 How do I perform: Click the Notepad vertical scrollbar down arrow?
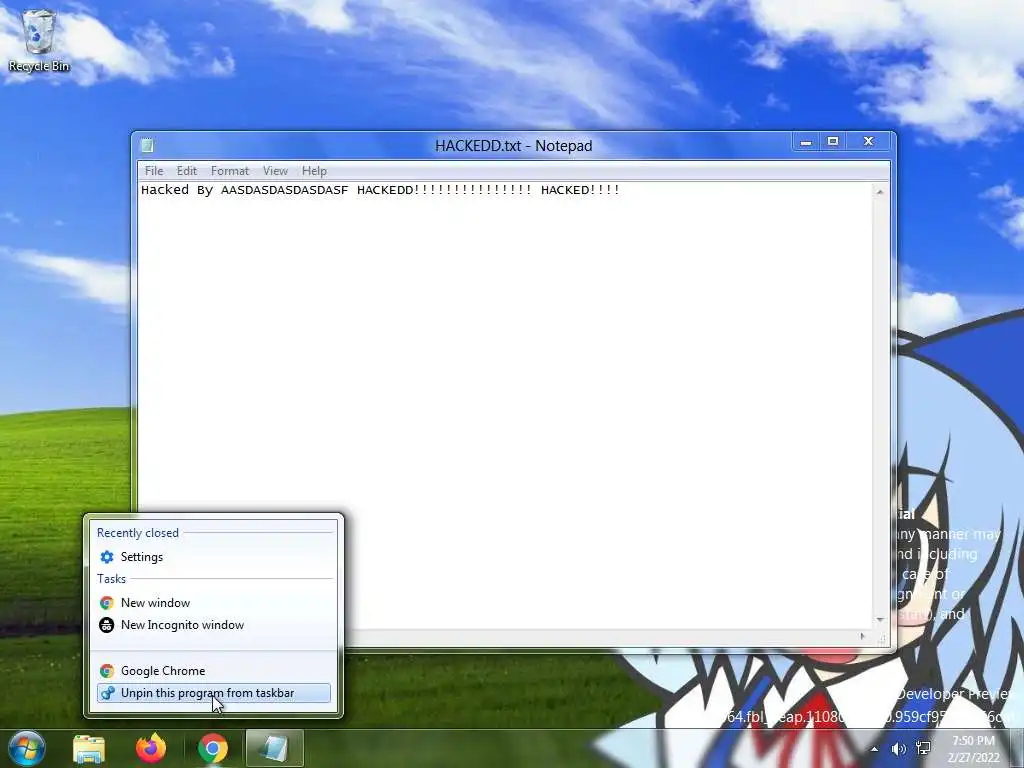(x=880, y=619)
